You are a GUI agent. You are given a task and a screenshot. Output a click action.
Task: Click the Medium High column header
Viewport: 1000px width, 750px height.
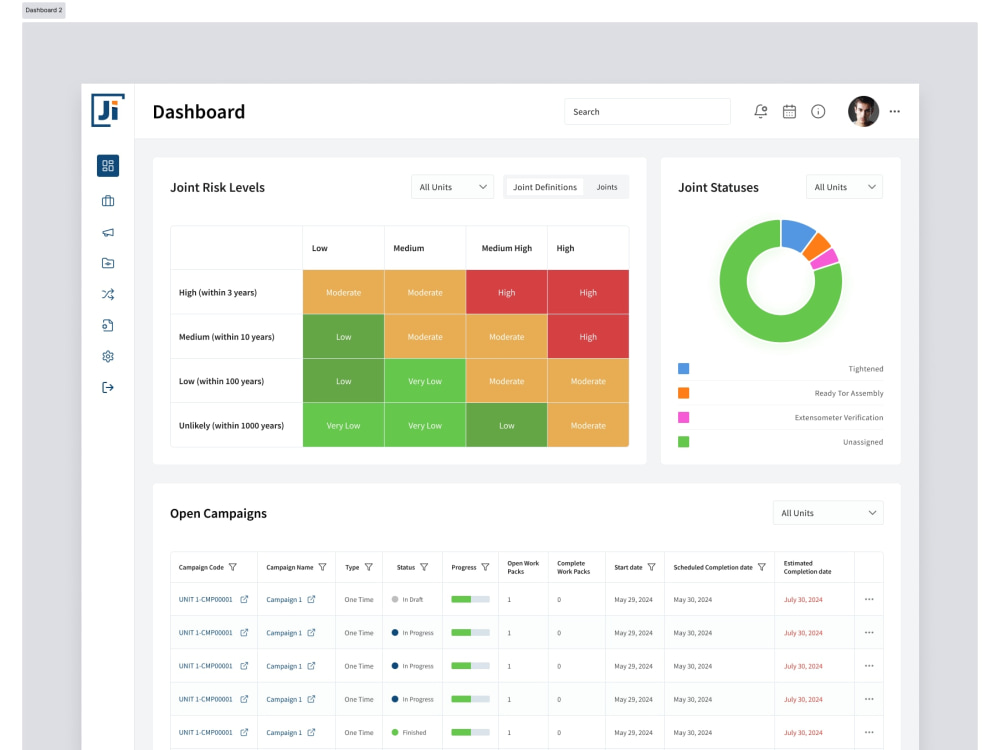tap(506, 248)
